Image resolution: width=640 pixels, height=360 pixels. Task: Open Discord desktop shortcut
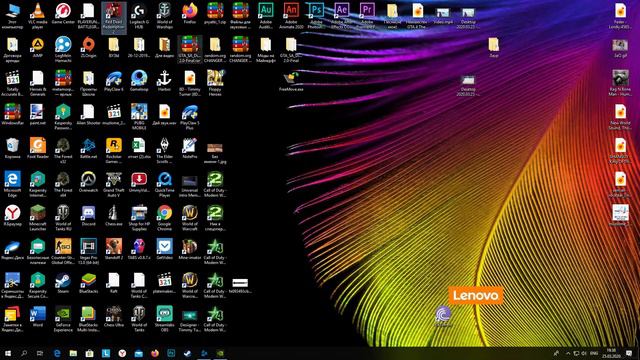coord(88,216)
